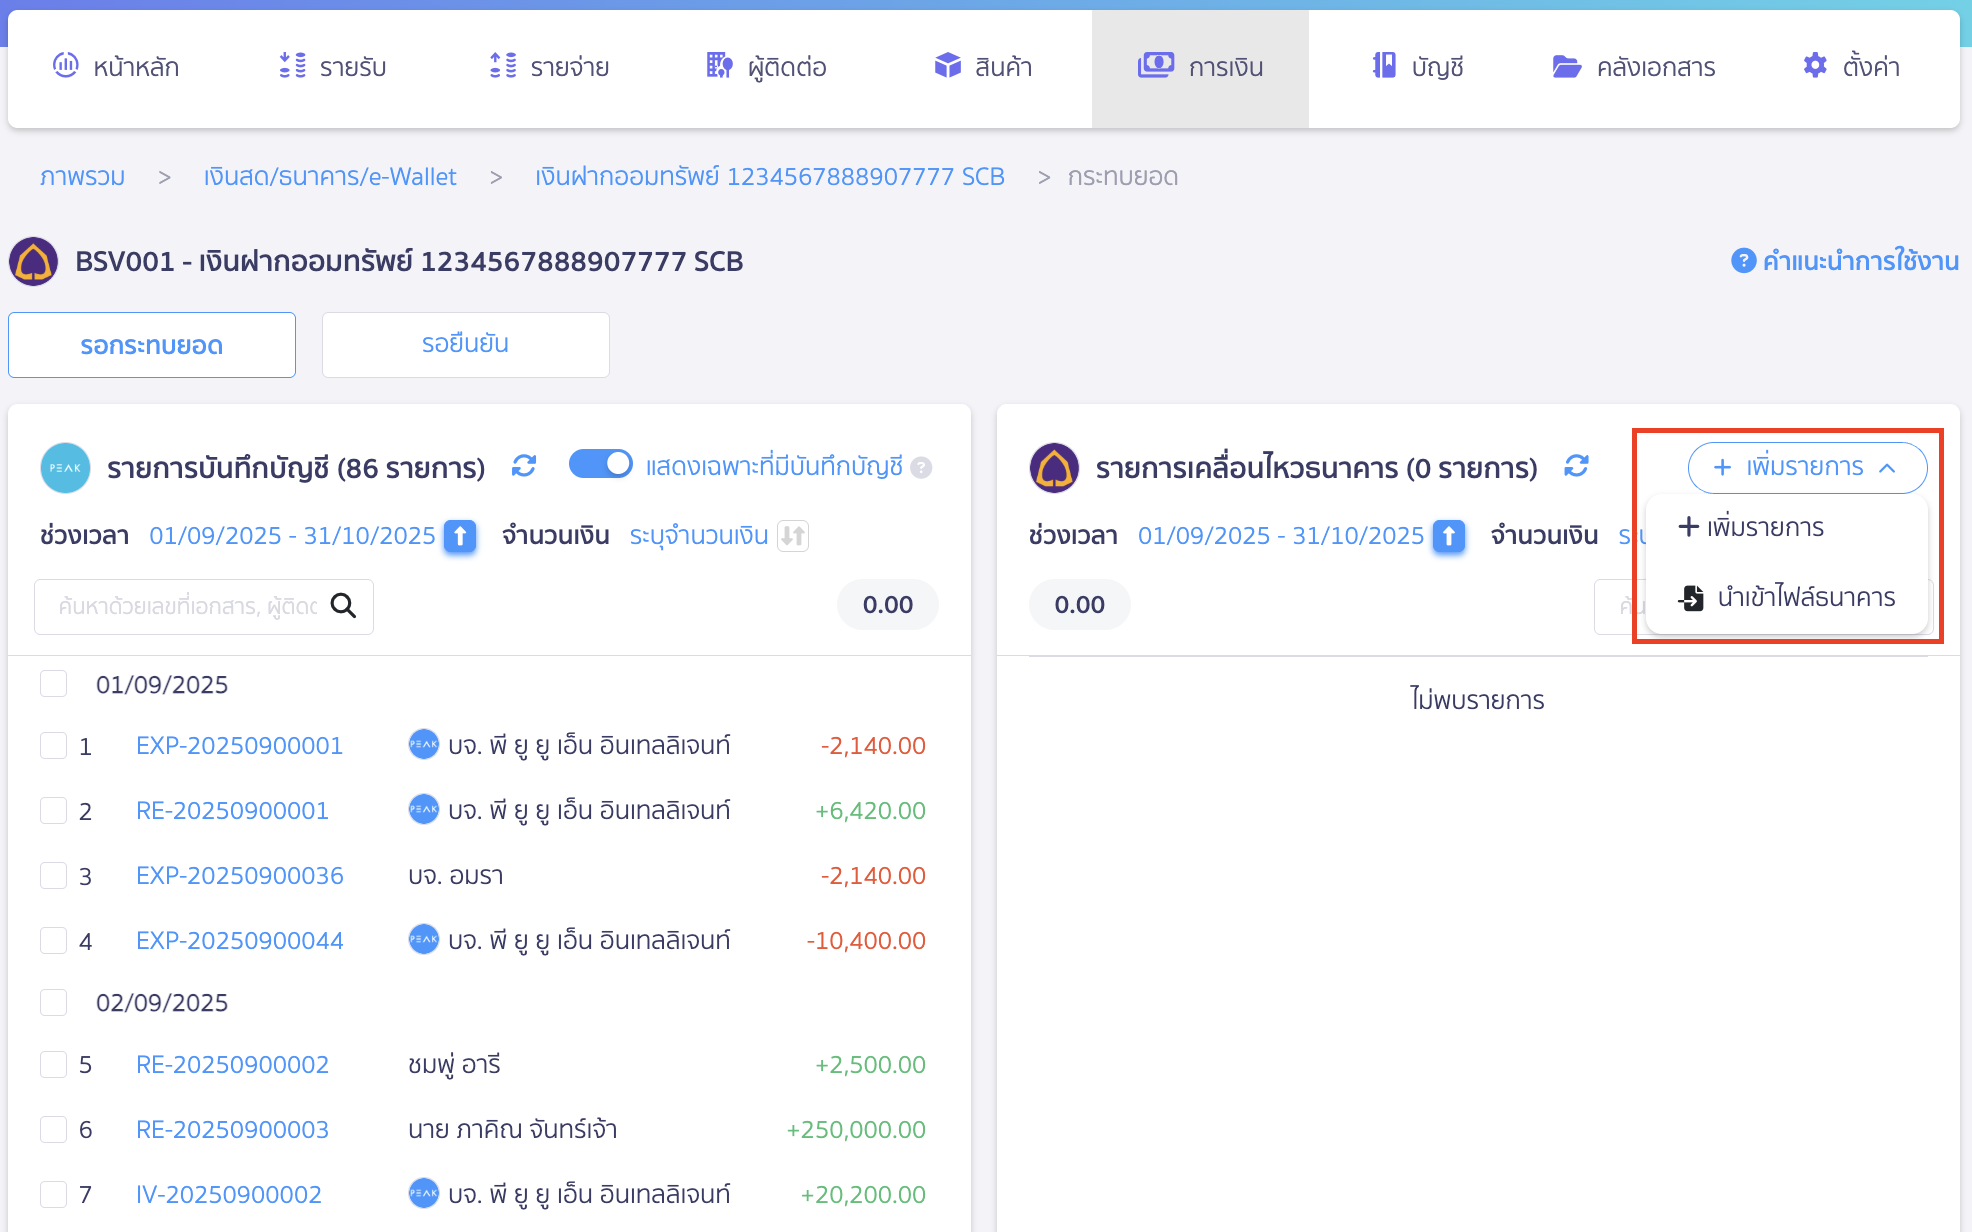Refresh the รายการเคลื่อนไหวธนาคาร list

[x=1576, y=466]
